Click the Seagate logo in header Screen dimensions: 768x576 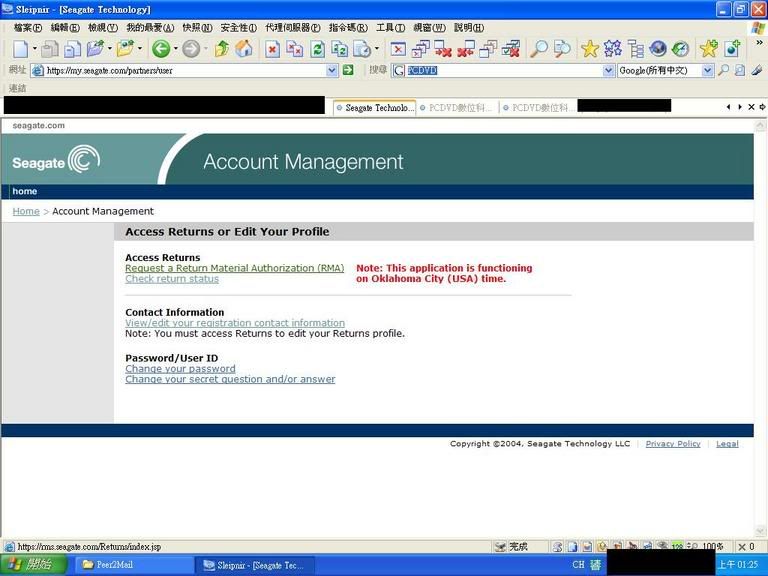point(56,160)
